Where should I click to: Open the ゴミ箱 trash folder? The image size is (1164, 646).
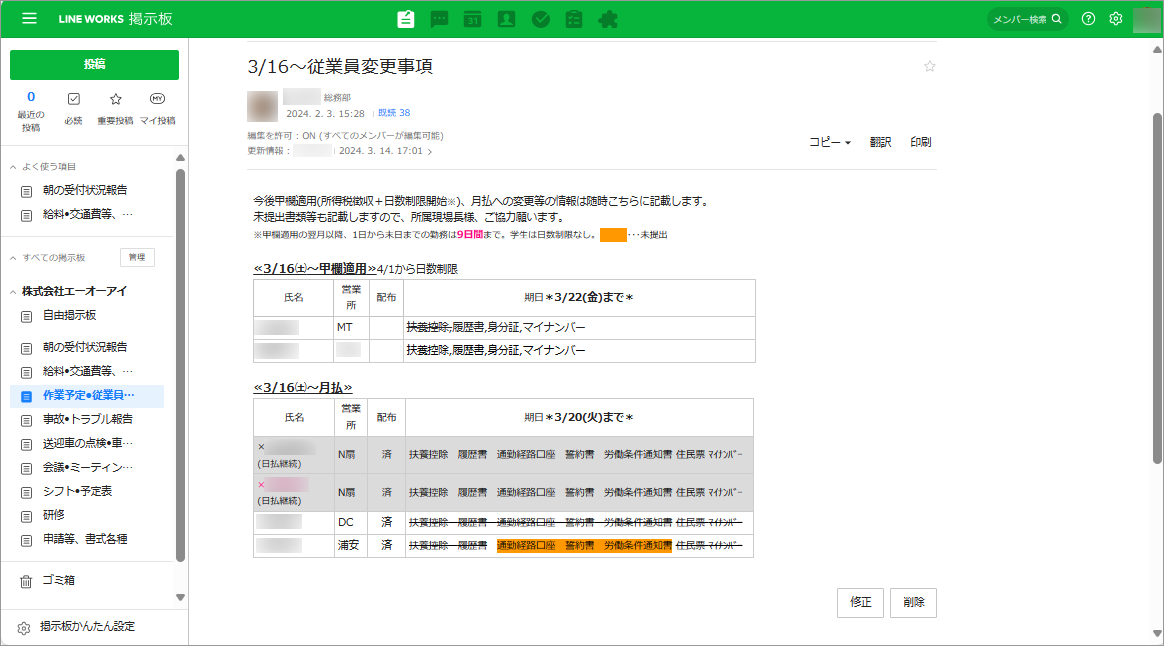click(x=58, y=580)
